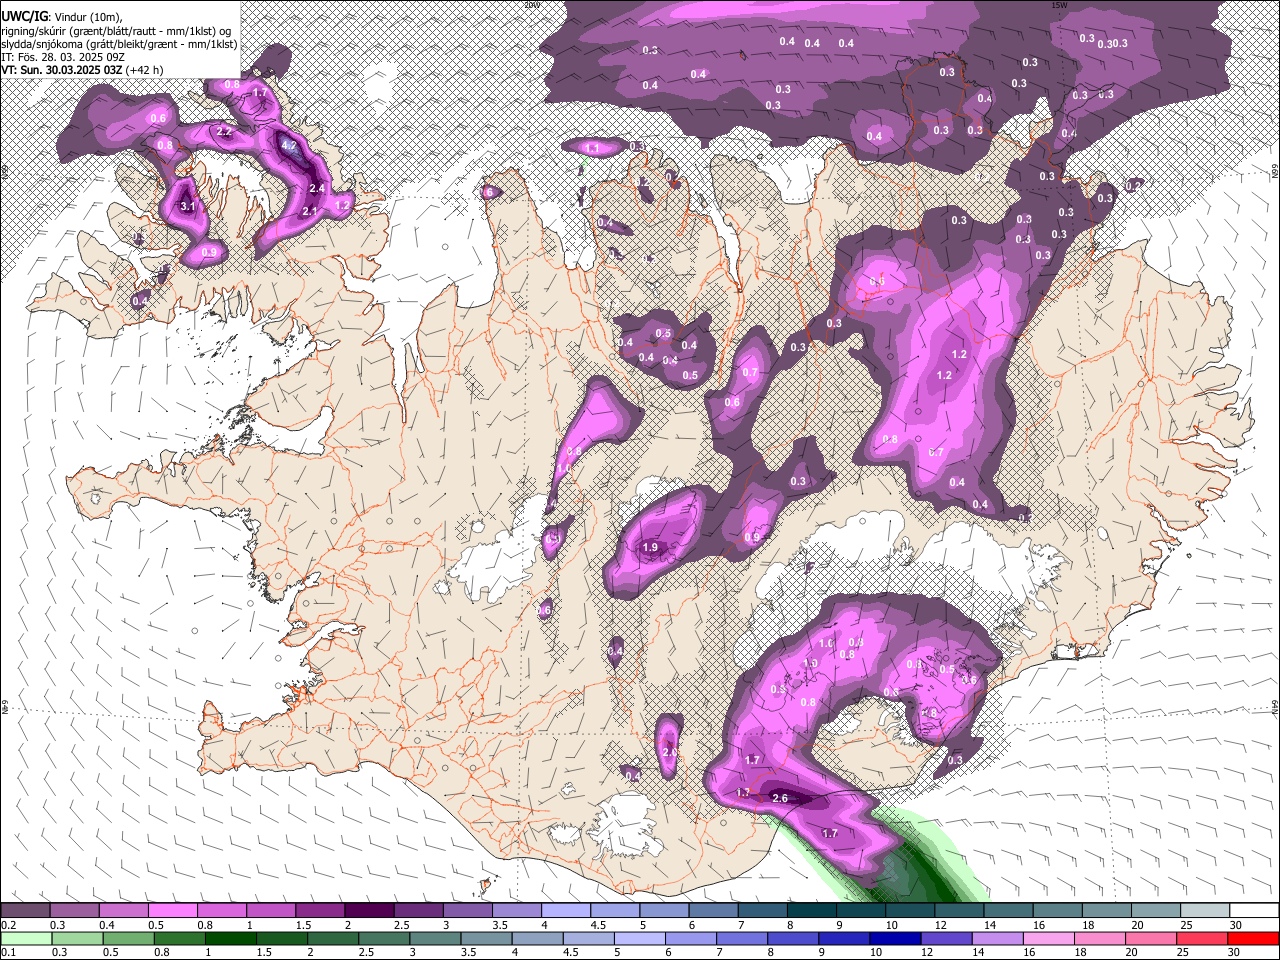This screenshot has width=1280, height=960.
Task: Click the 20W longitude label
Action: 532,5
